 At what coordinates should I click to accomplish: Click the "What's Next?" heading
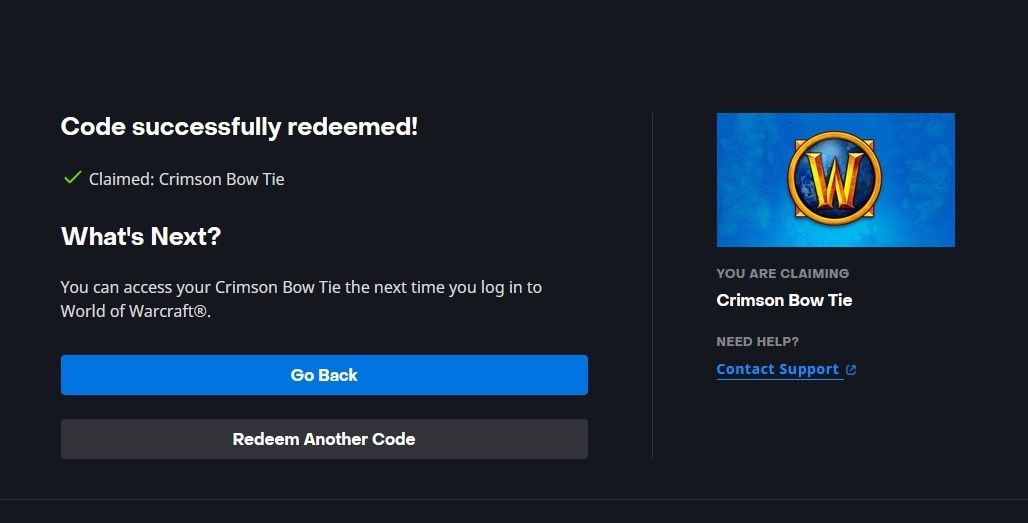[x=141, y=237]
